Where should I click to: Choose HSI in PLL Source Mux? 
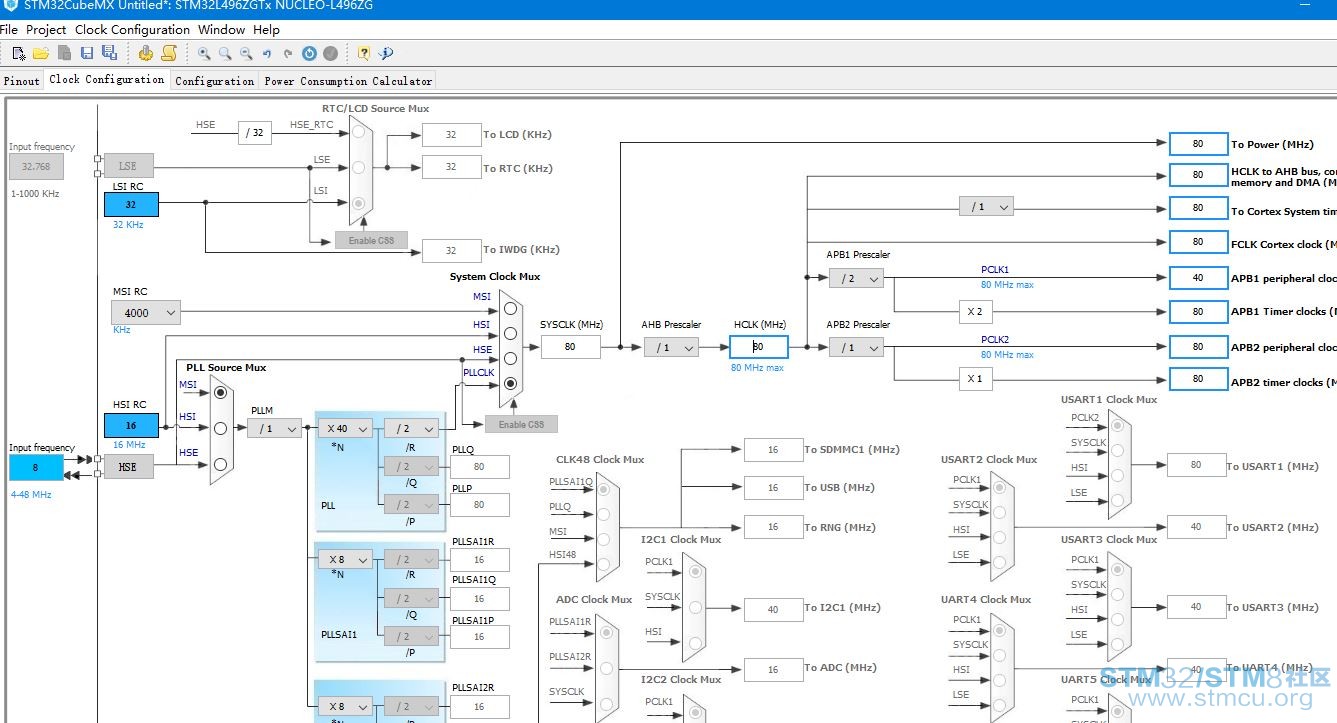(221, 428)
